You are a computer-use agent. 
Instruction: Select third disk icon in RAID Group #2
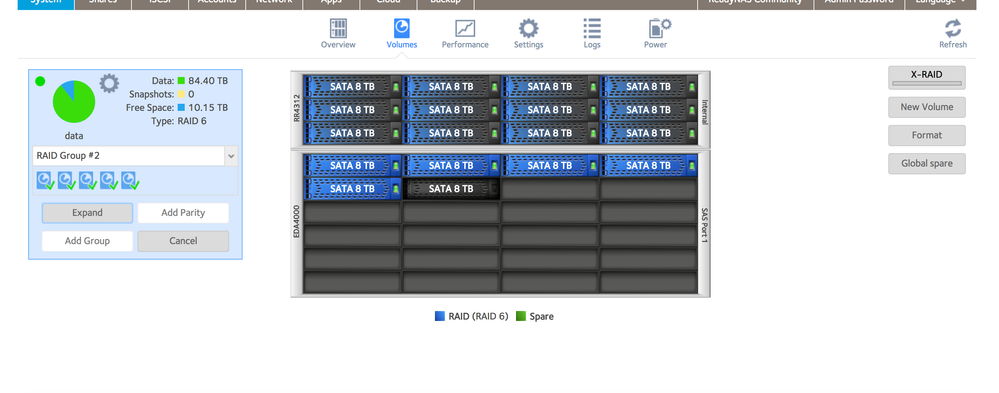tap(87, 181)
